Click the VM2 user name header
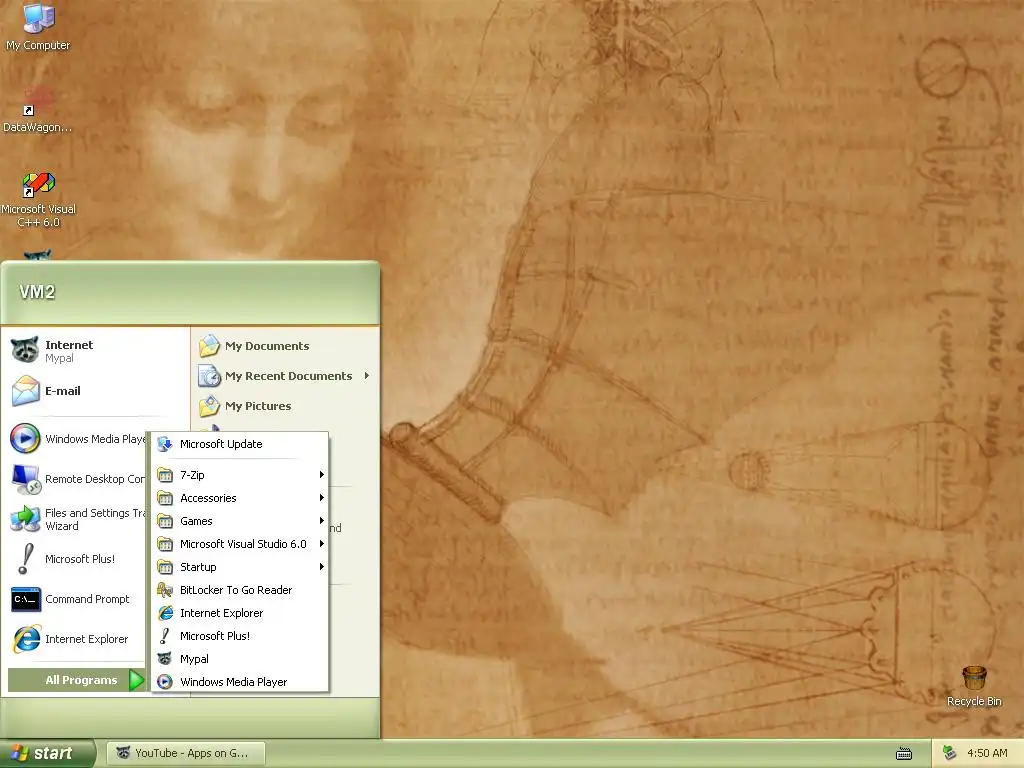 tap(37, 291)
